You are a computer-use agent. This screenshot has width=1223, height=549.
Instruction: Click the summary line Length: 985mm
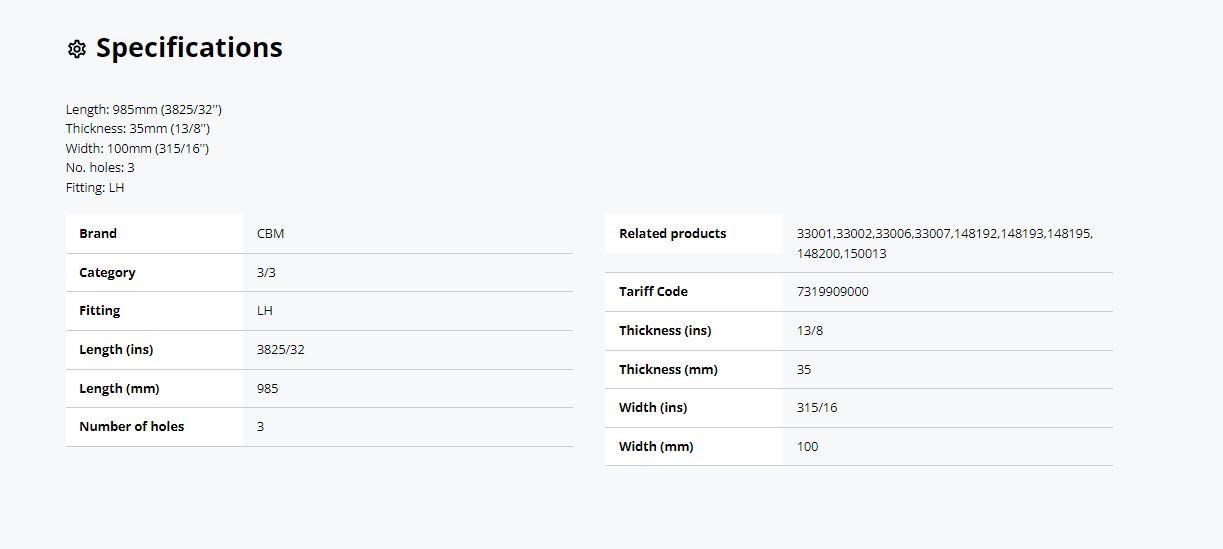coord(144,110)
